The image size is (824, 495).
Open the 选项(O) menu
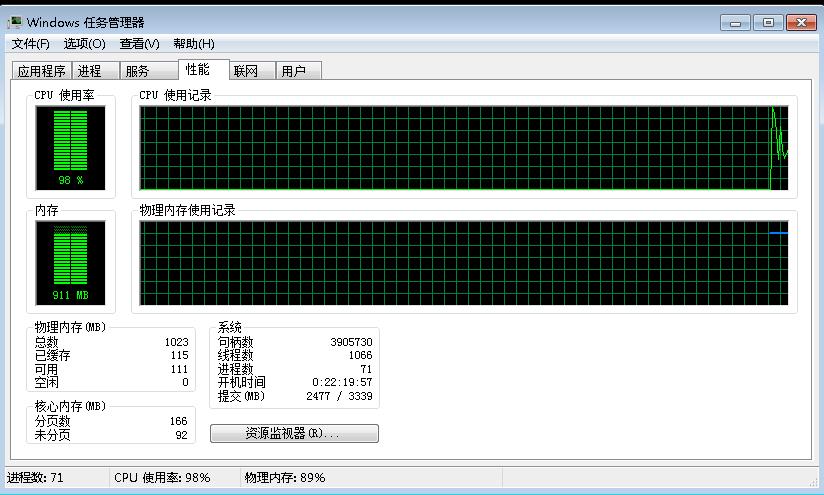85,44
